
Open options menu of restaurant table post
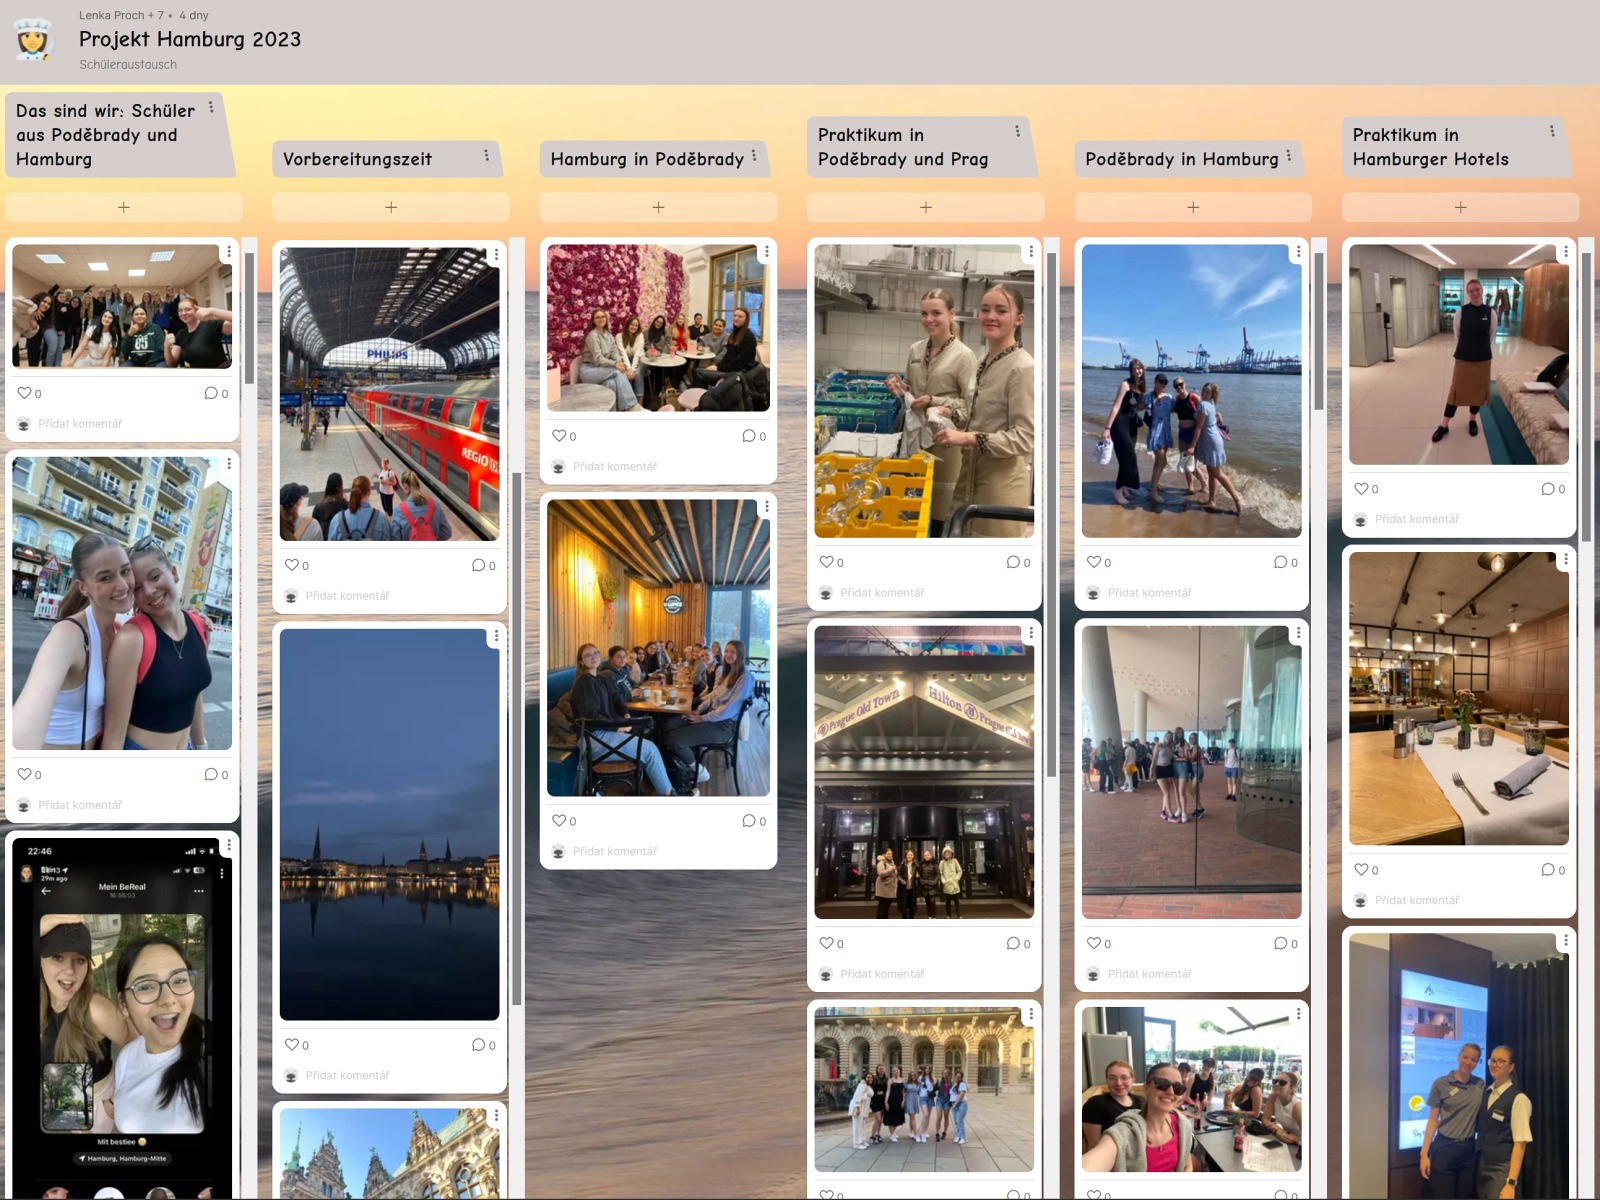1565,561
